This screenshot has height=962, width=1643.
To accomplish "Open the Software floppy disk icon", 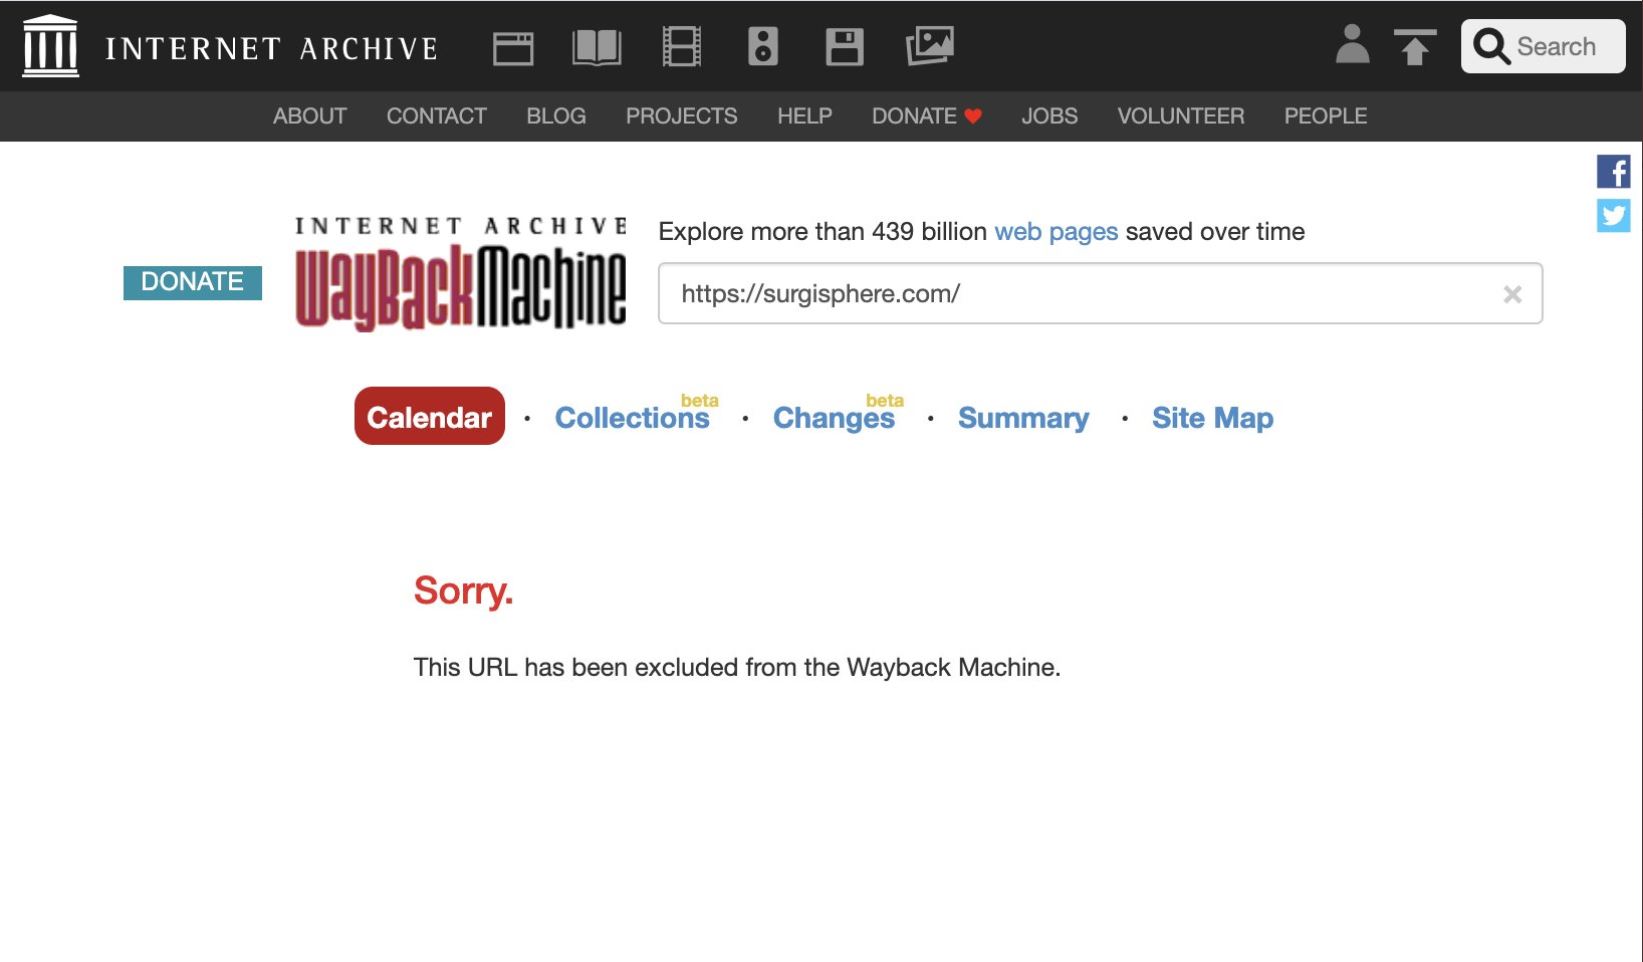I will (844, 47).
